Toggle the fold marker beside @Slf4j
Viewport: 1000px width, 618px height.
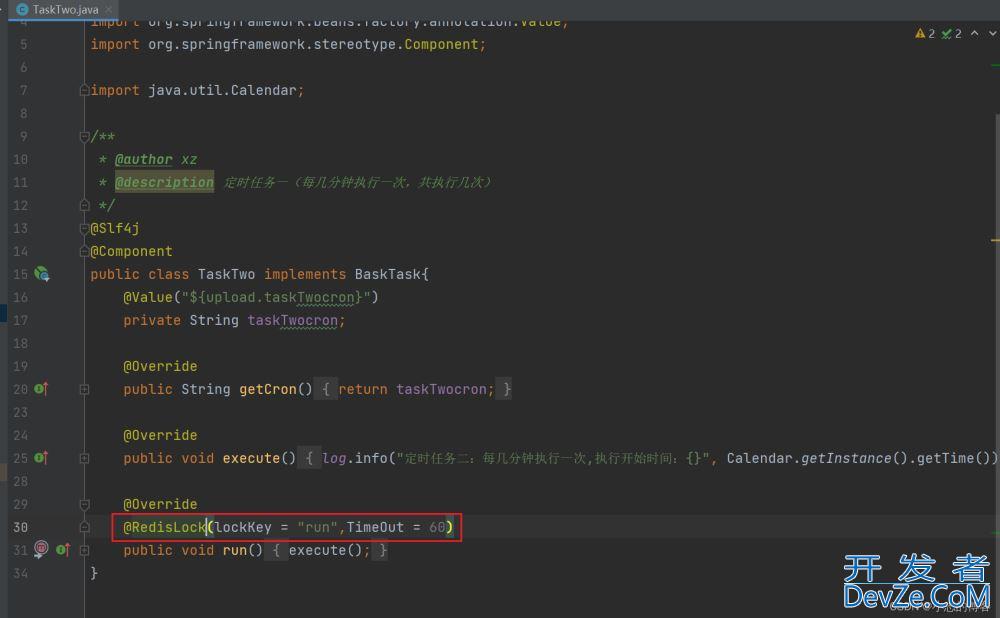(84, 228)
